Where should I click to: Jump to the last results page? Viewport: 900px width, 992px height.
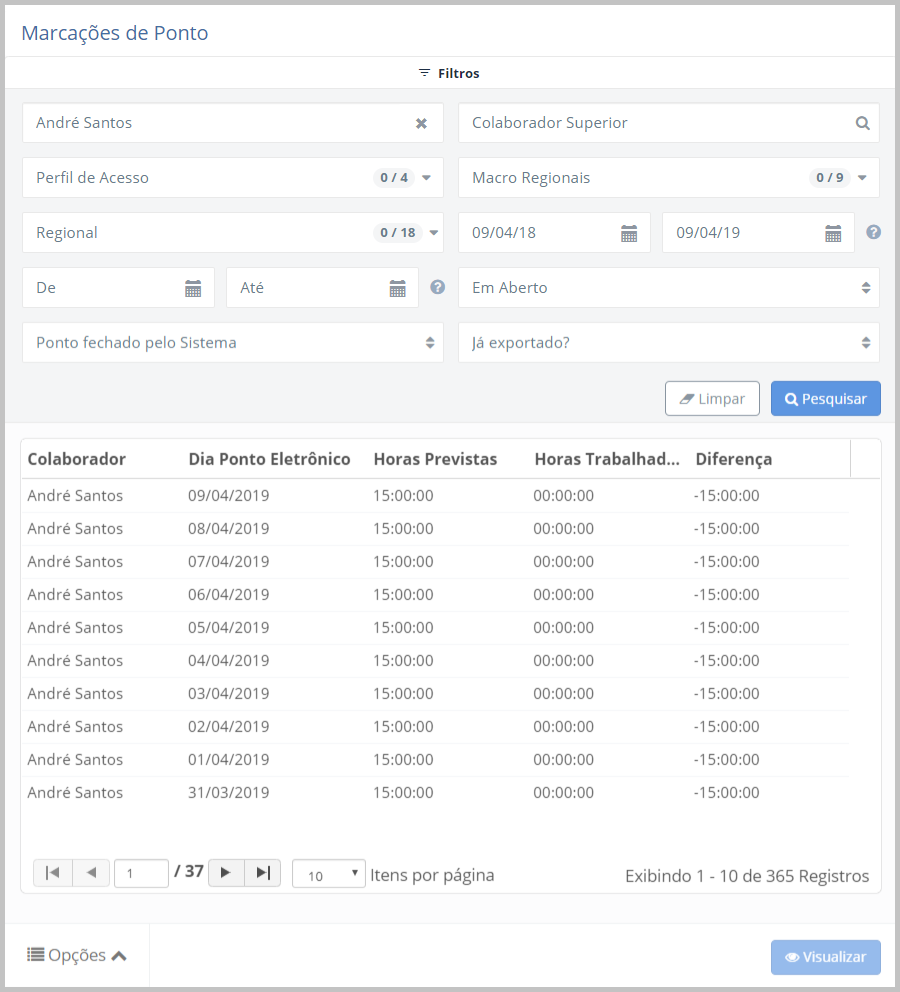(x=262, y=873)
